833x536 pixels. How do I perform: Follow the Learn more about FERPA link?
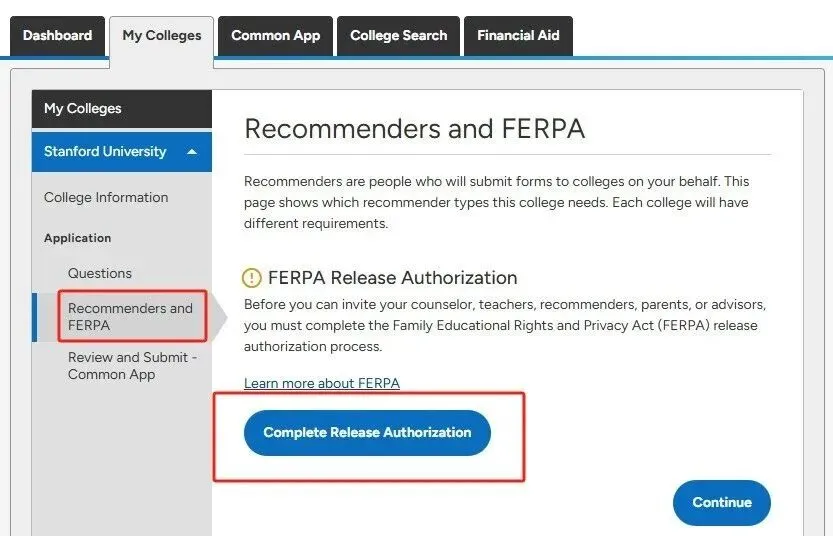point(322,384)
